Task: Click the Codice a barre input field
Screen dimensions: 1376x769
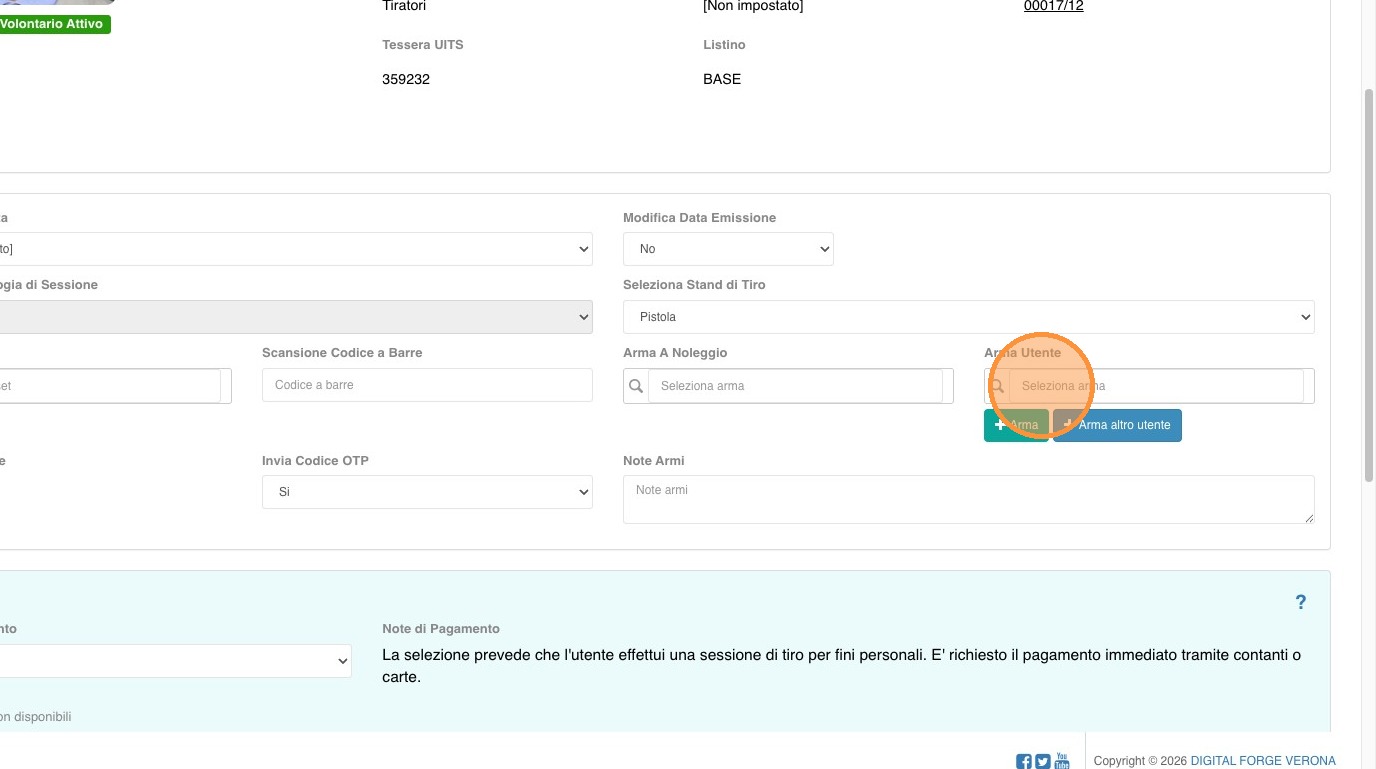Action: (427, 385)
